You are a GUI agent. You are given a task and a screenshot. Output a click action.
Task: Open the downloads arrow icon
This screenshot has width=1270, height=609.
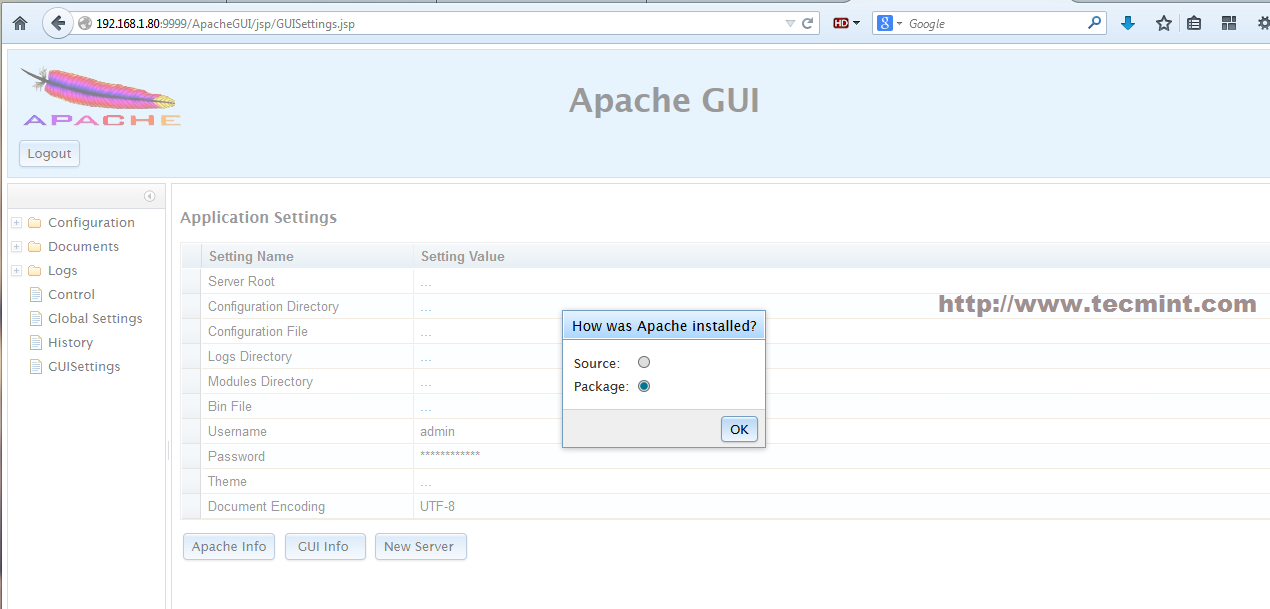[x=1128, y=23]
